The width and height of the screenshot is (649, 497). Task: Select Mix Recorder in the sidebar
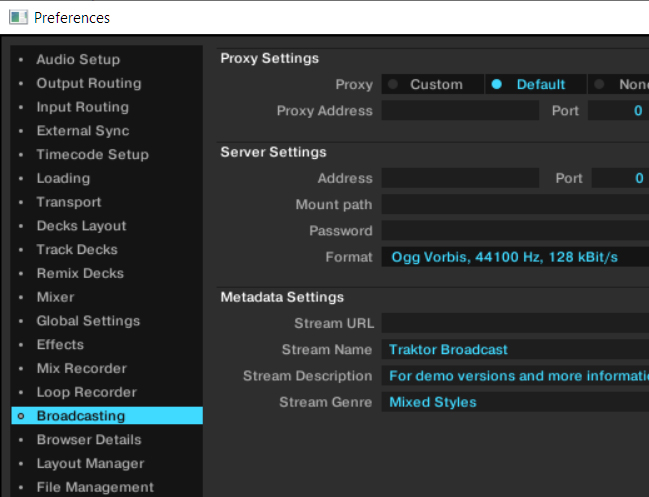[81, 369]
